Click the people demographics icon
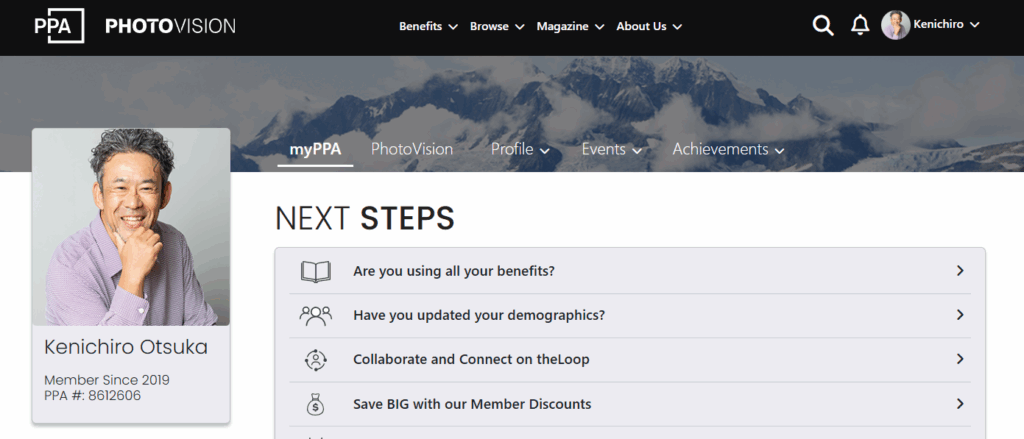 coord(315,315)
